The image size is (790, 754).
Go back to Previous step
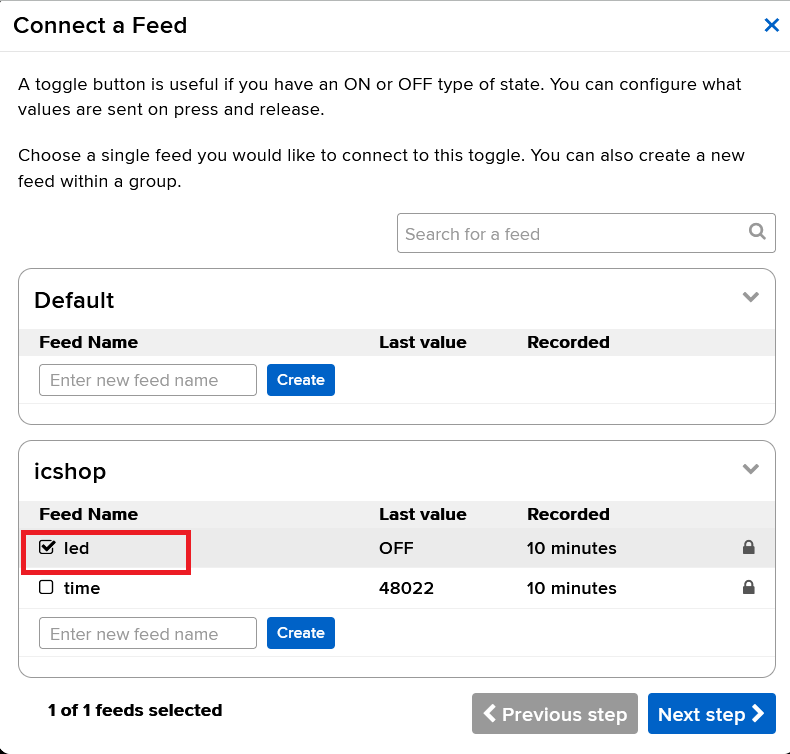(555, 714)
